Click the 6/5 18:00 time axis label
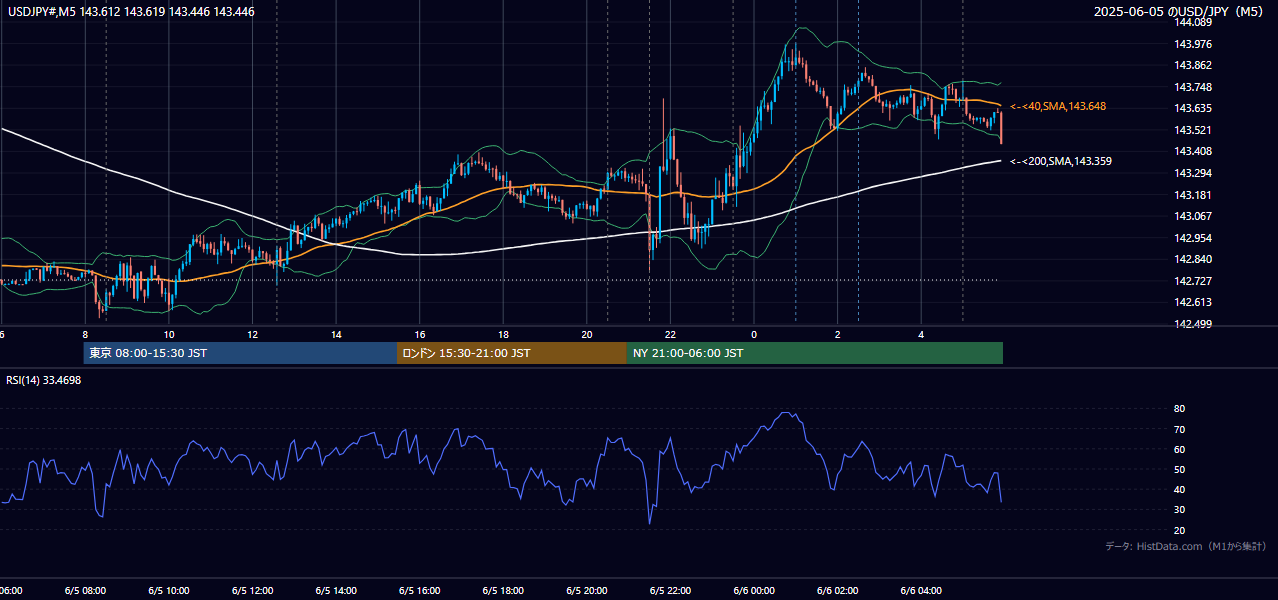 [x=503, y=590]
